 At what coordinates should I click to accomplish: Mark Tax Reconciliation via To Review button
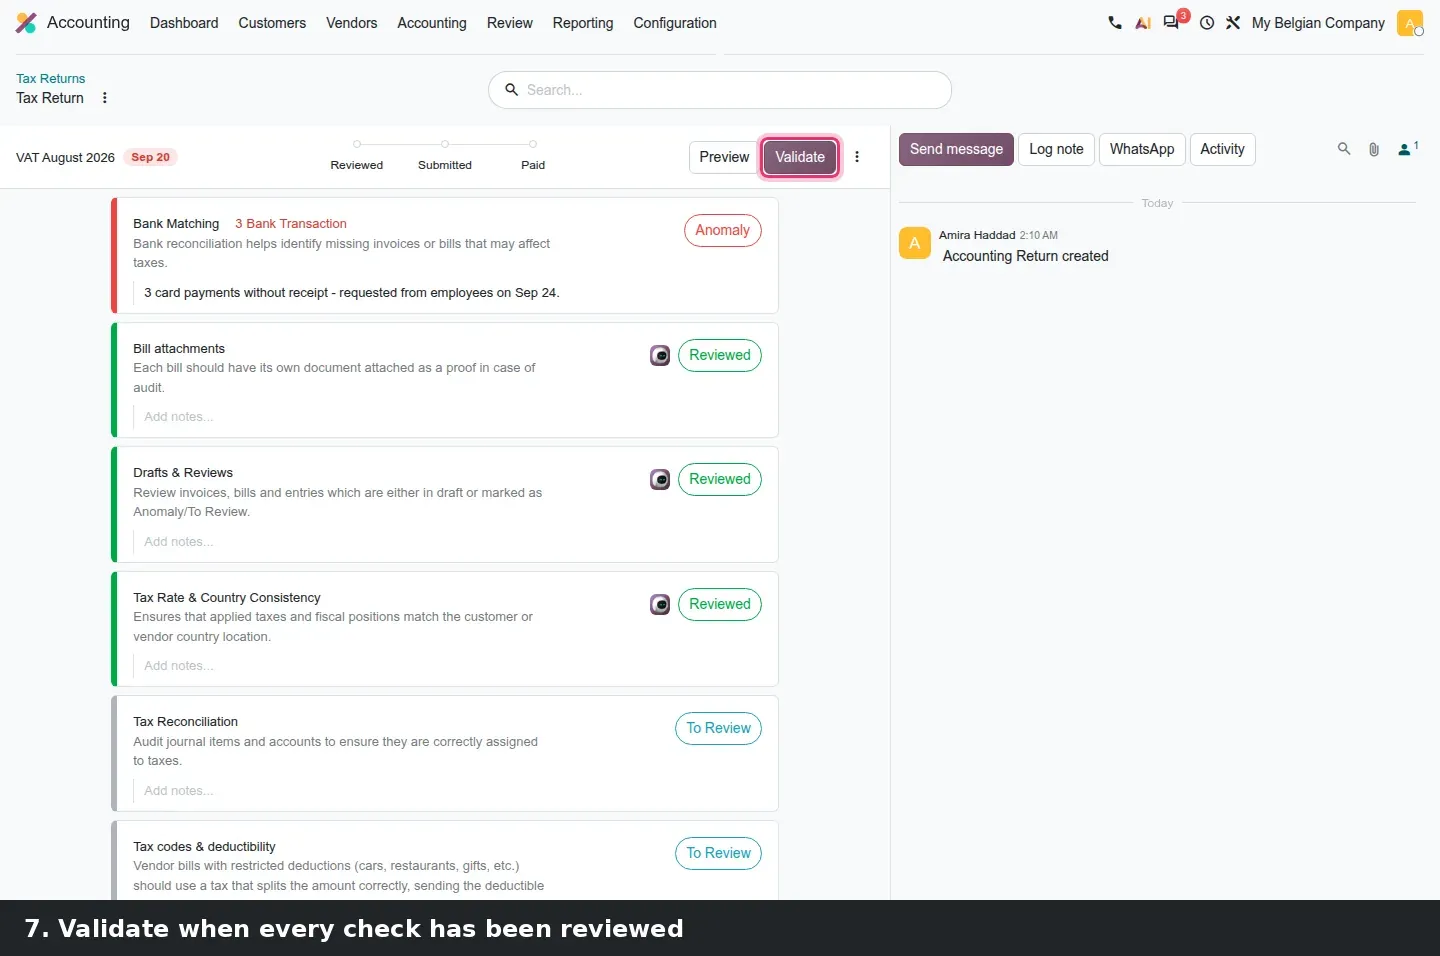718,728
